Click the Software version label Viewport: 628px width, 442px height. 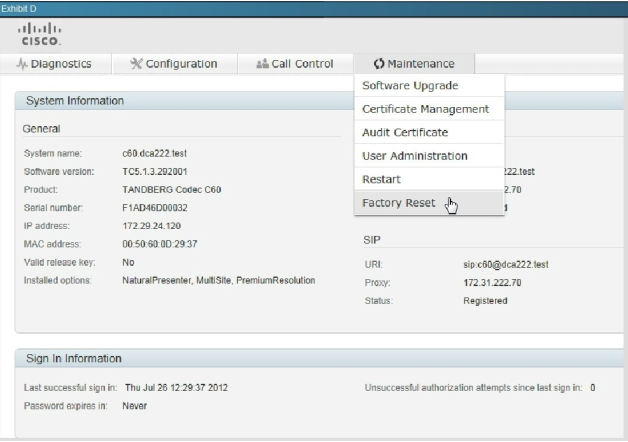[x=59, y=172]
